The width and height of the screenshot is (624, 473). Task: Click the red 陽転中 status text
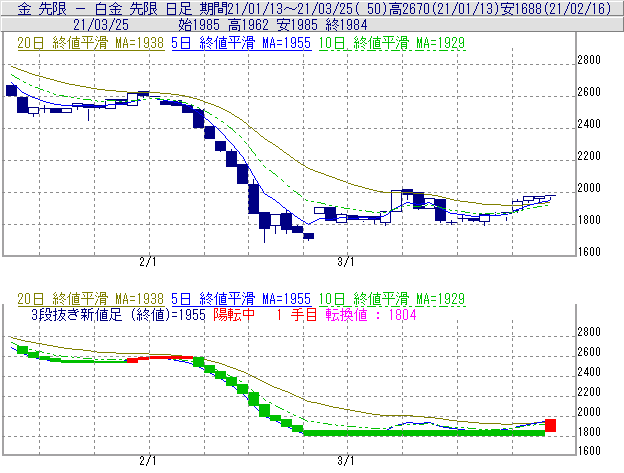(x=234, y=315)
